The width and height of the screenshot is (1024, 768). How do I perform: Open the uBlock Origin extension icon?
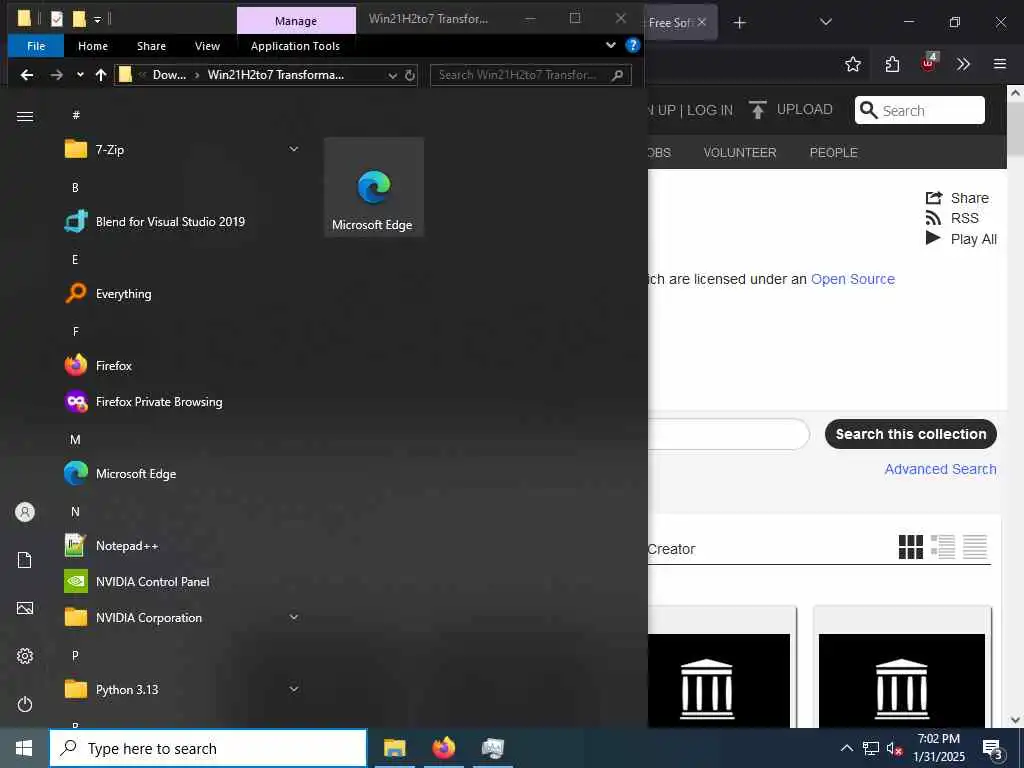(929, 63)
